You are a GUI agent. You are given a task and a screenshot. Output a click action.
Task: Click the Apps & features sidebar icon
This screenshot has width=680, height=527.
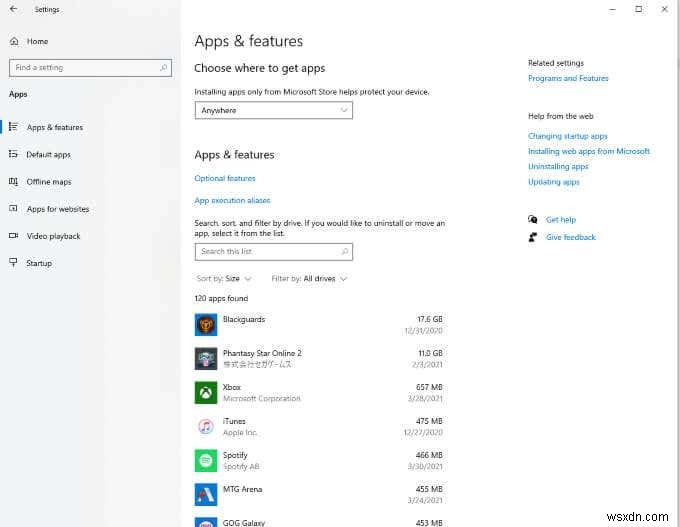click(x=13, y=127)
